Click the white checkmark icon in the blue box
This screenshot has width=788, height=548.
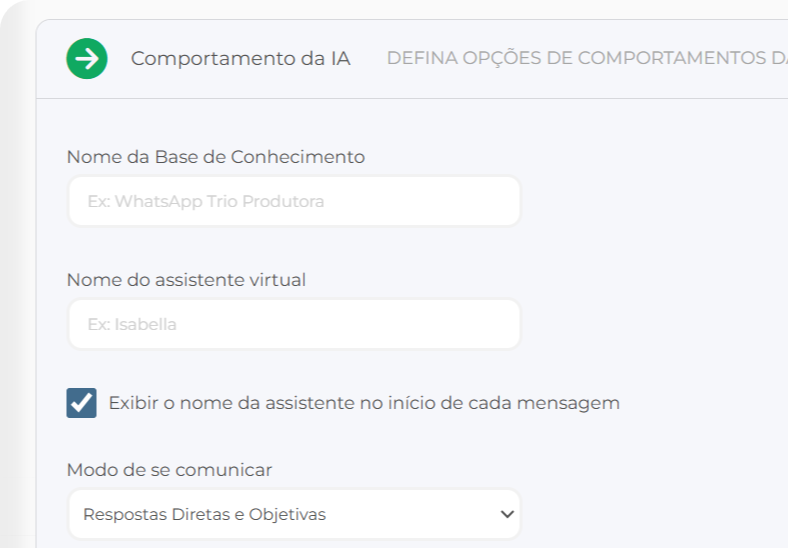pos(82,403)
